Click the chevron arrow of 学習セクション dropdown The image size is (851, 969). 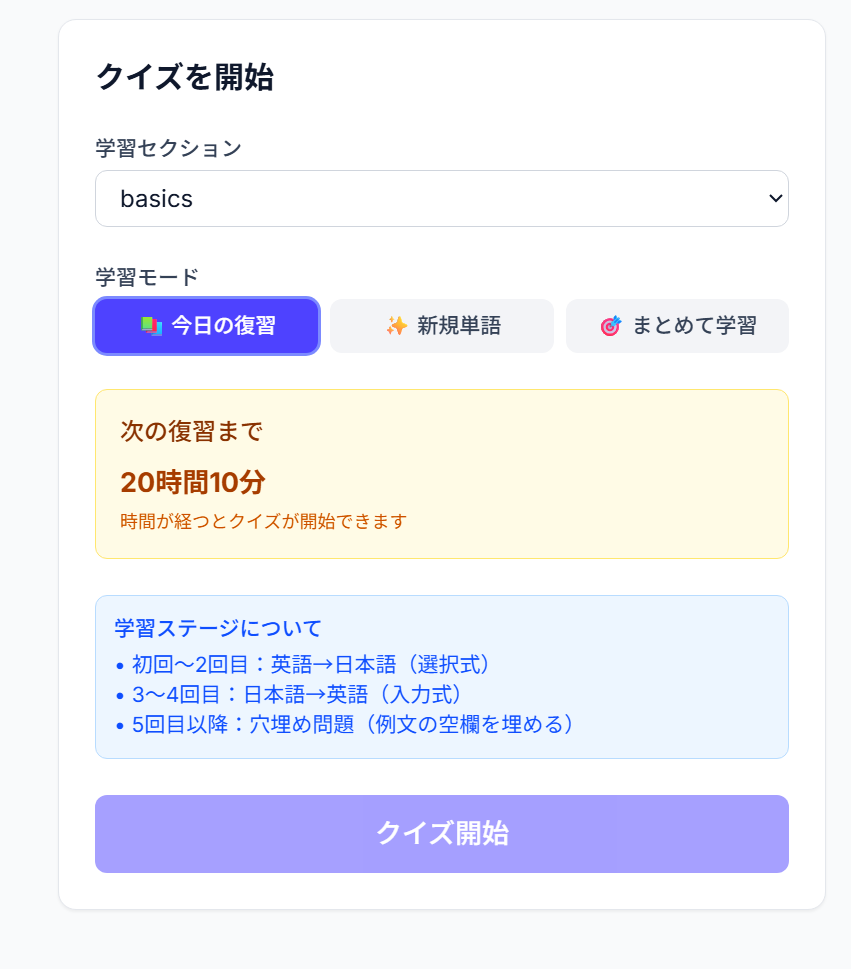pyautogui.click(x=775, y=198)
